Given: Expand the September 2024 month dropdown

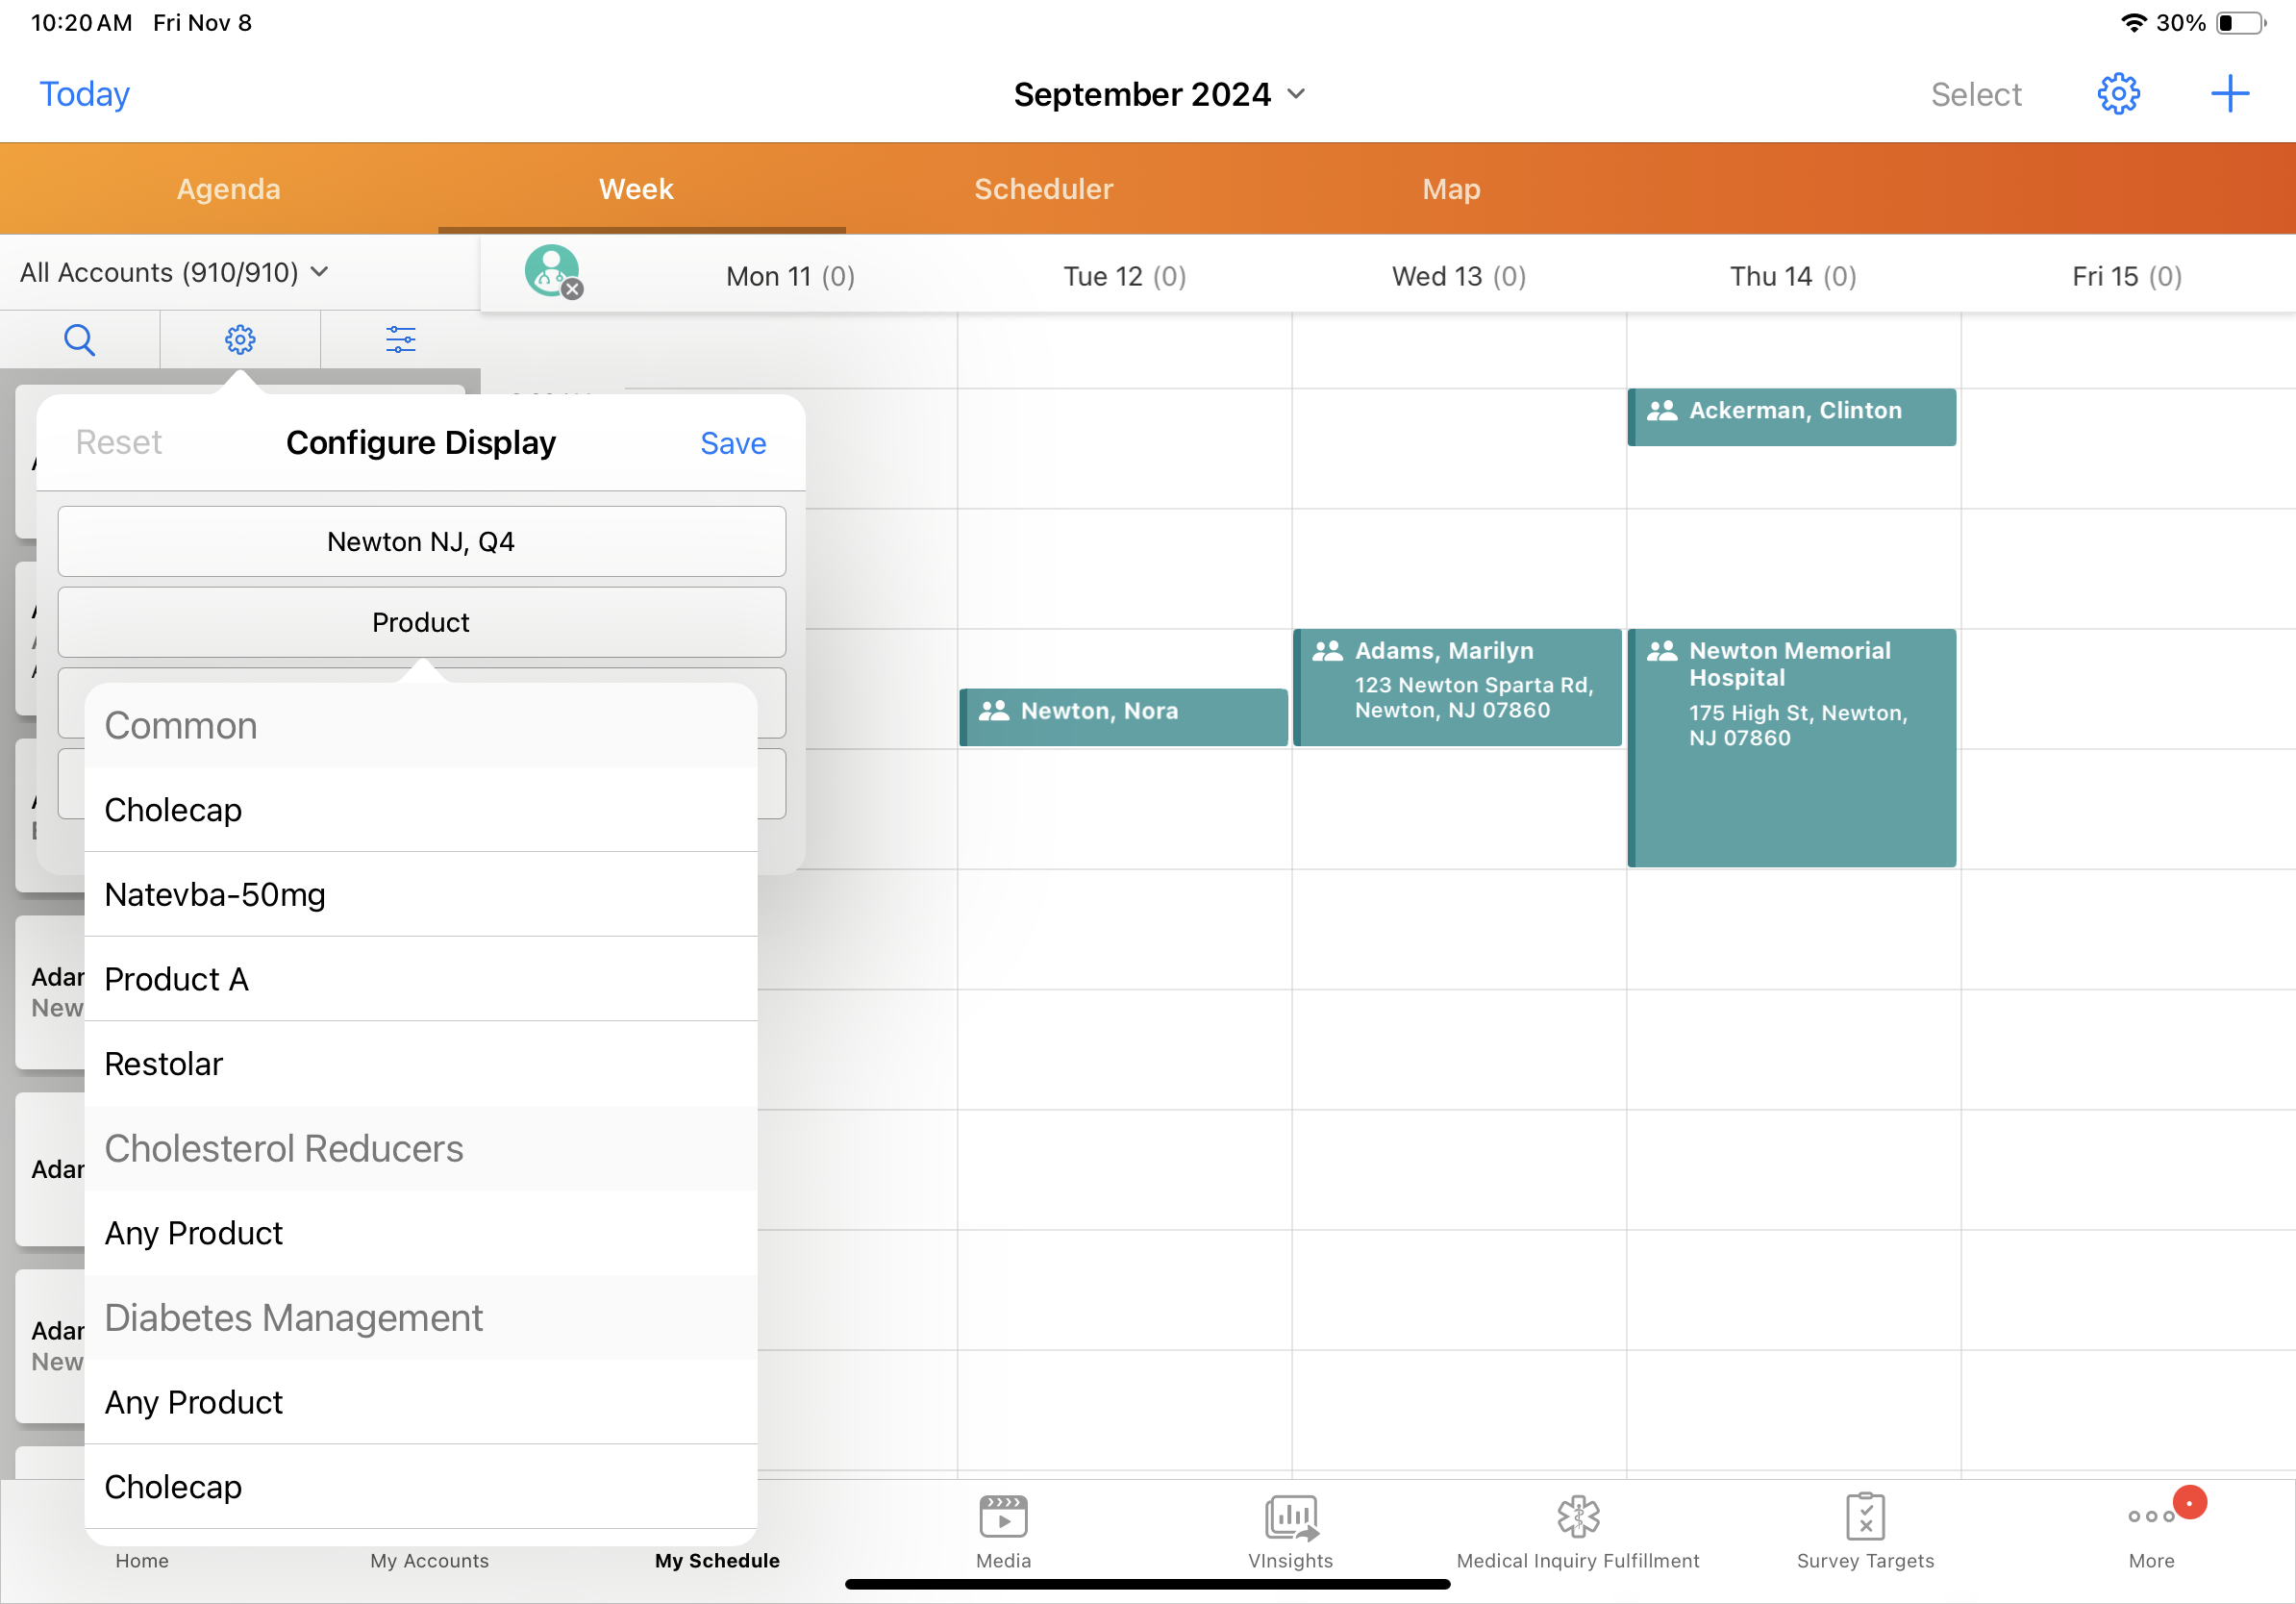Looking at the screenshot, I should click(x=1158, y=94).
